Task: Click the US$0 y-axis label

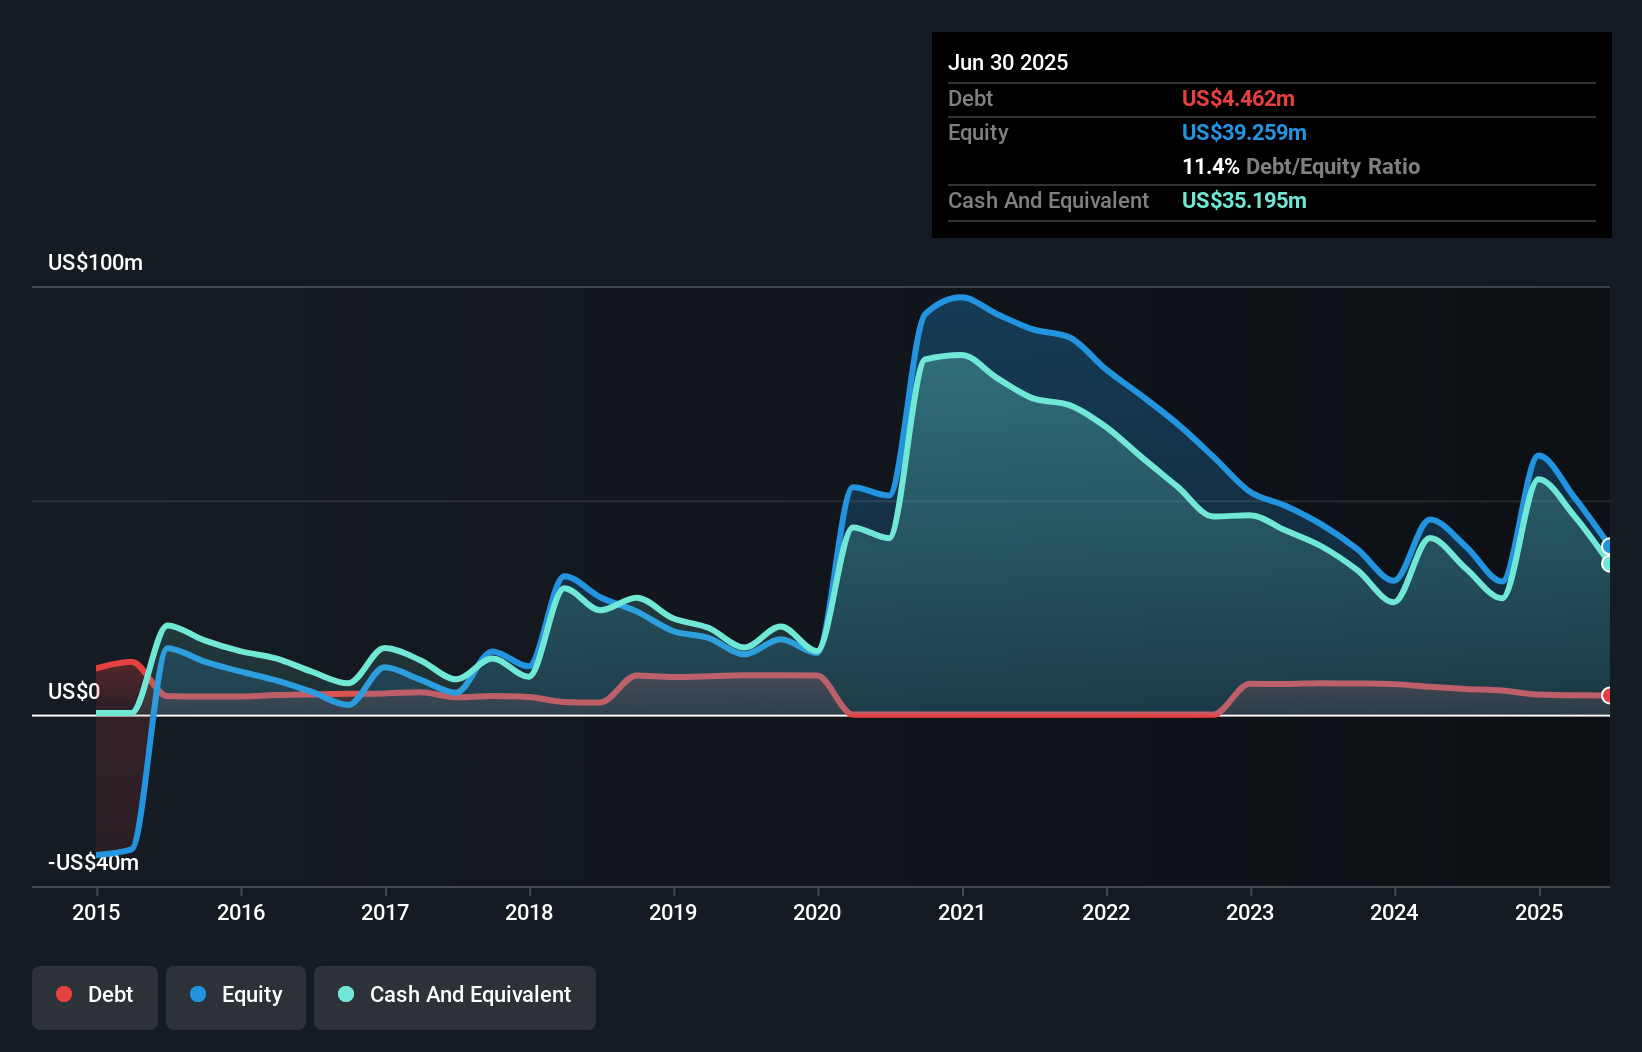Action: click(74, 691)
